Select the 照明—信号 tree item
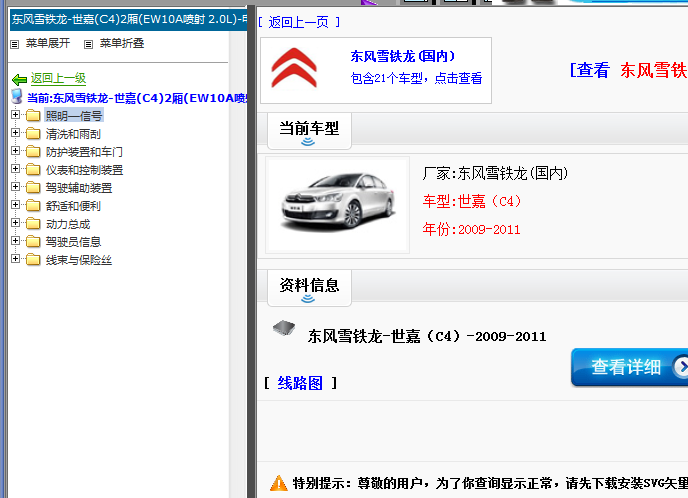Viewport: 688px width, 498px height. [x=74, y=116]
